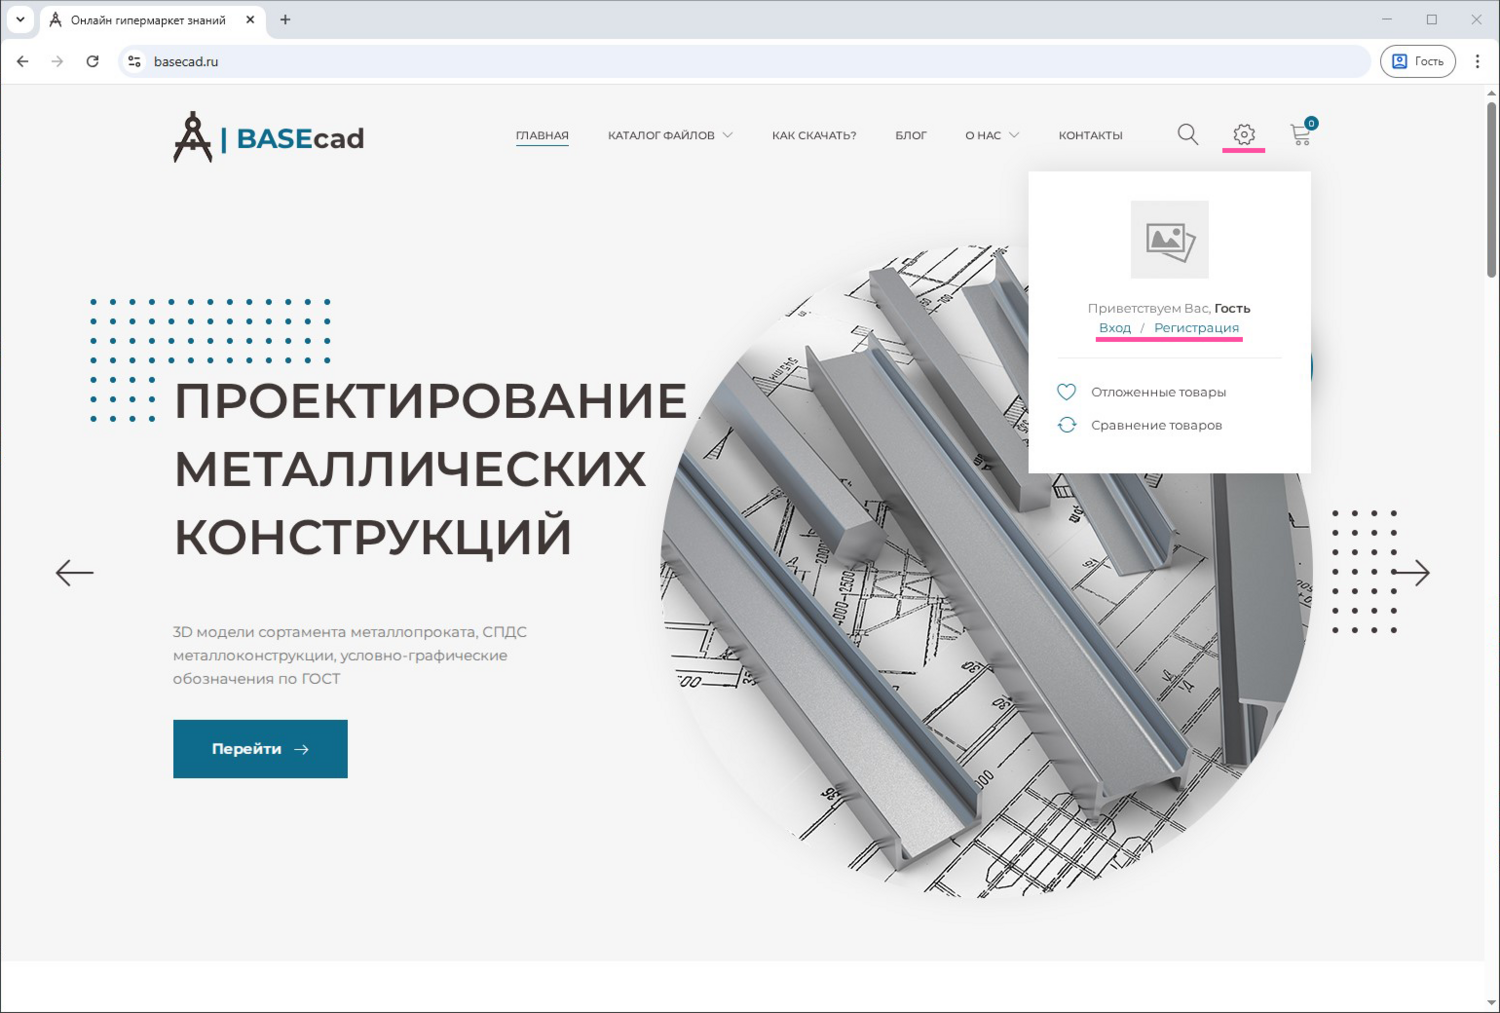Select the Главная menu item
Viewport: 1500px width, 1013px height.
pyautogui.click(x=542, y=135)
